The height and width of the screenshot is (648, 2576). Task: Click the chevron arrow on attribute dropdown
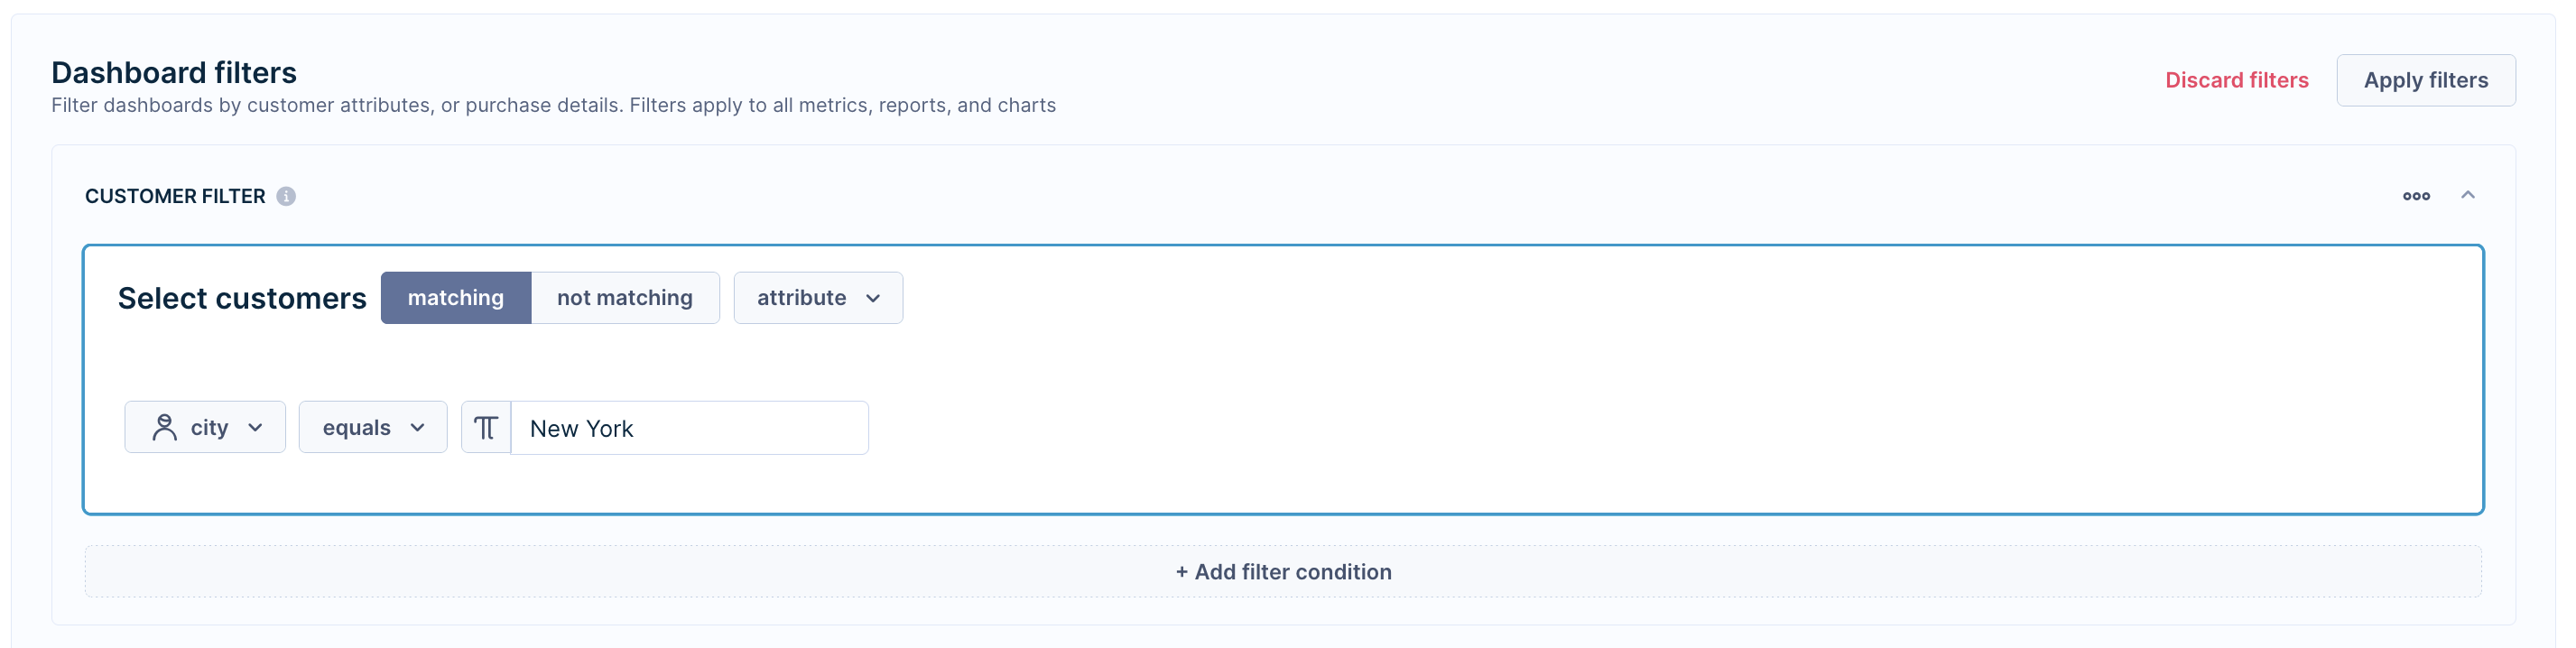click(873, 299)
